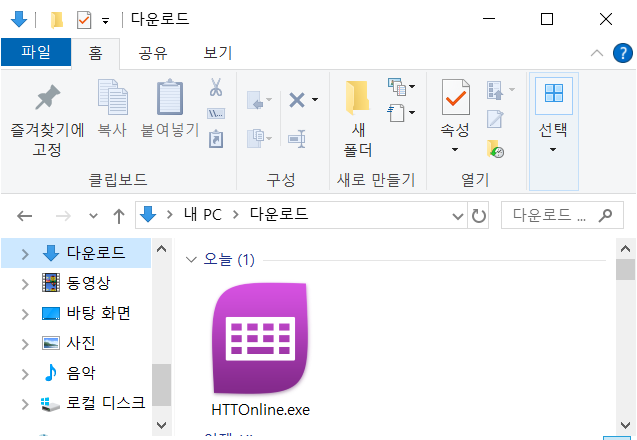Click the History folder-clock icon

point(495,149)
